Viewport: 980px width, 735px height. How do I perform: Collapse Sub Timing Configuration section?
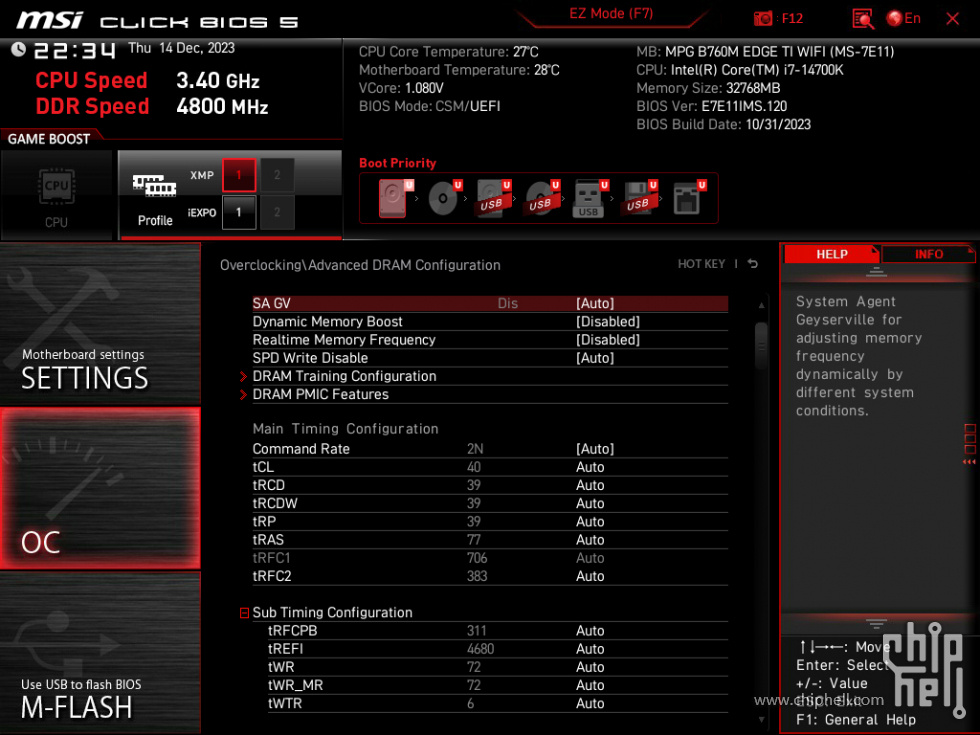244,613
